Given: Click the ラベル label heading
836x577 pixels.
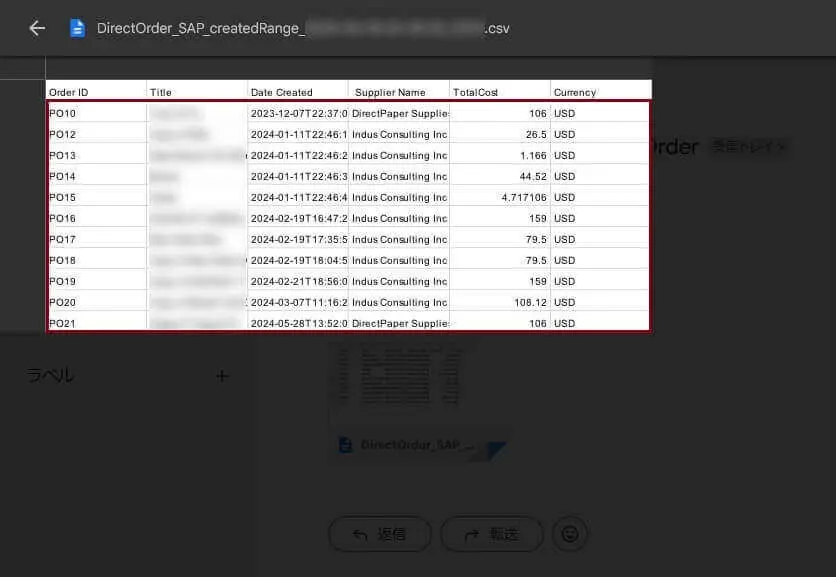Looking at the screenshot, I should 50,375.
